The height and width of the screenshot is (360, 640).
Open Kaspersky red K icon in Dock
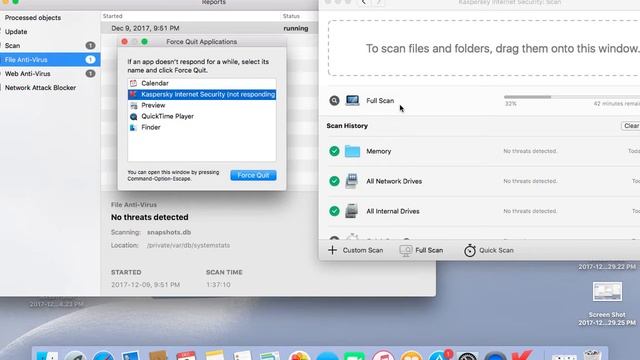click(522, 355)
